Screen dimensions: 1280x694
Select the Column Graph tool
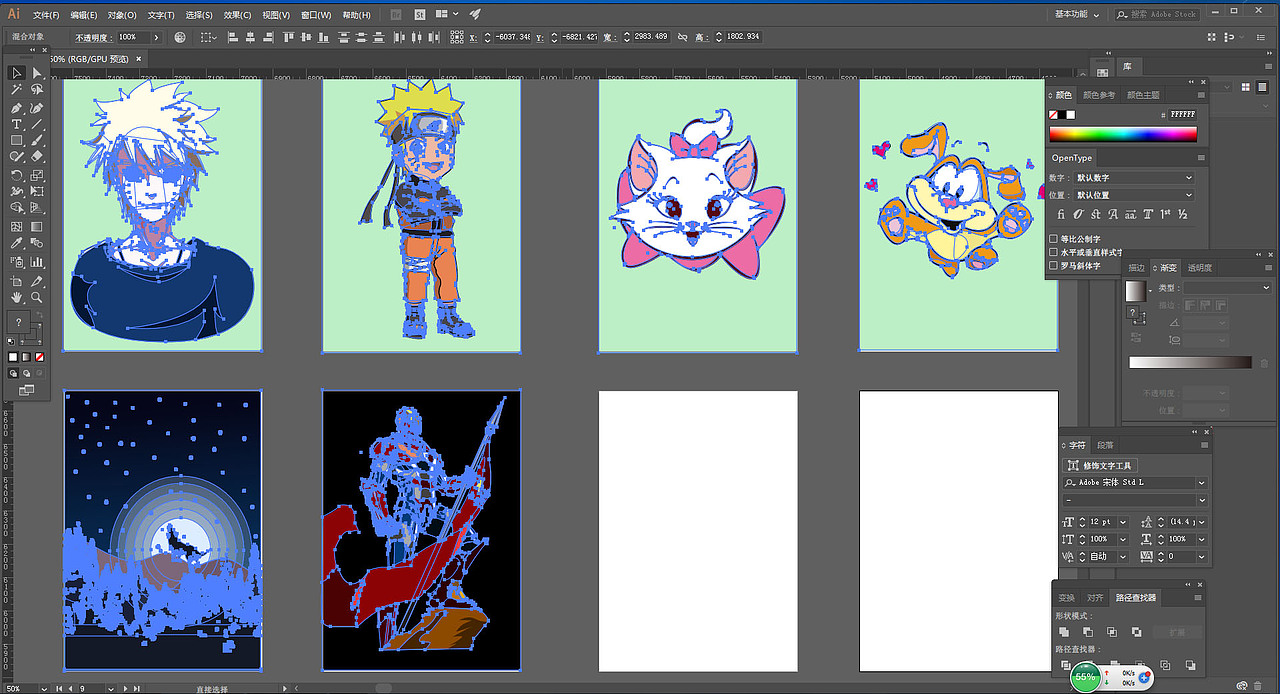coord(37,262)
